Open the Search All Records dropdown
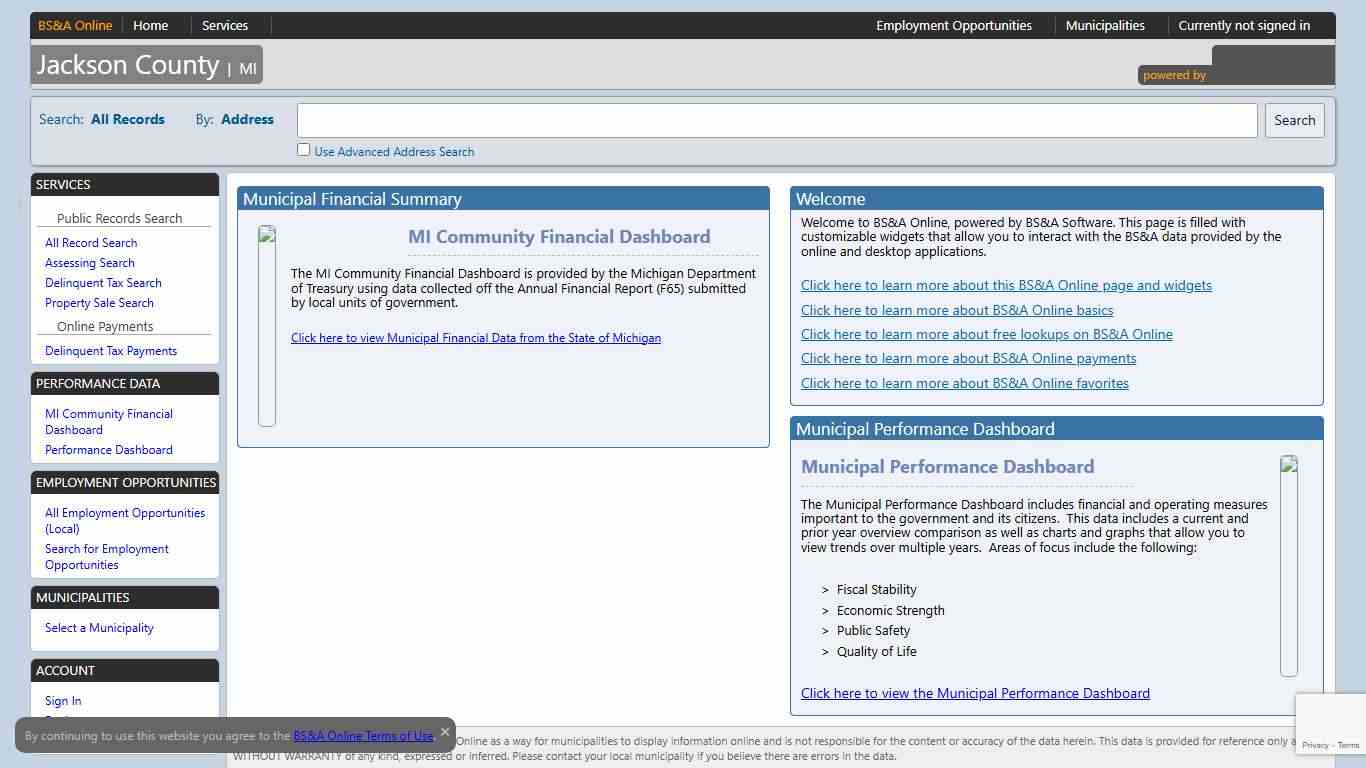Image resolution: width=1366 pixels, height=768 pixels. (x=127, y=119)
